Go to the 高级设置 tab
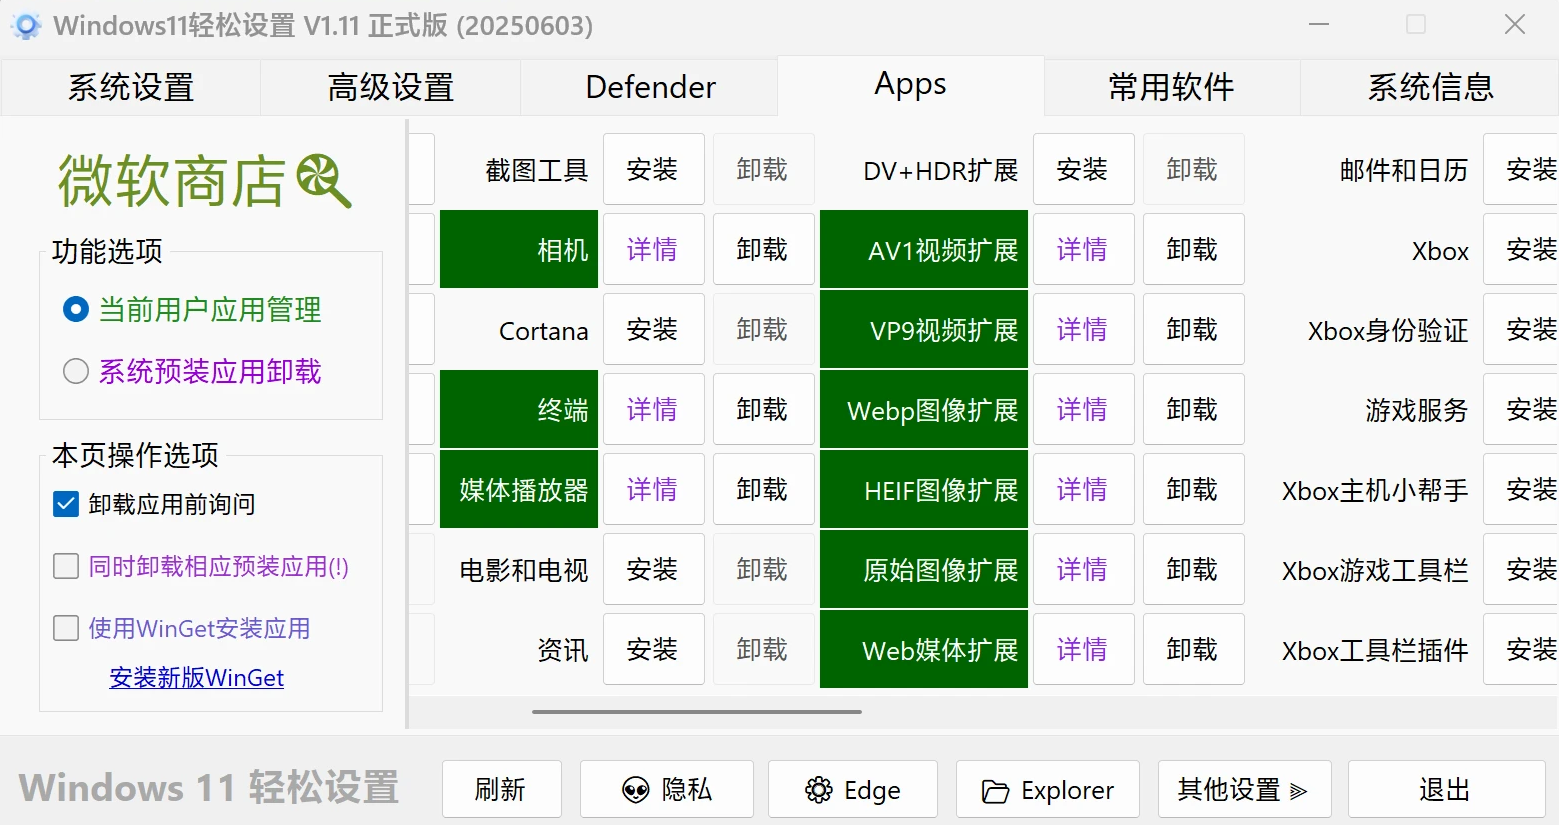Image resolution: width=1559 pixels, height=825 pixels. coord(390,88)
